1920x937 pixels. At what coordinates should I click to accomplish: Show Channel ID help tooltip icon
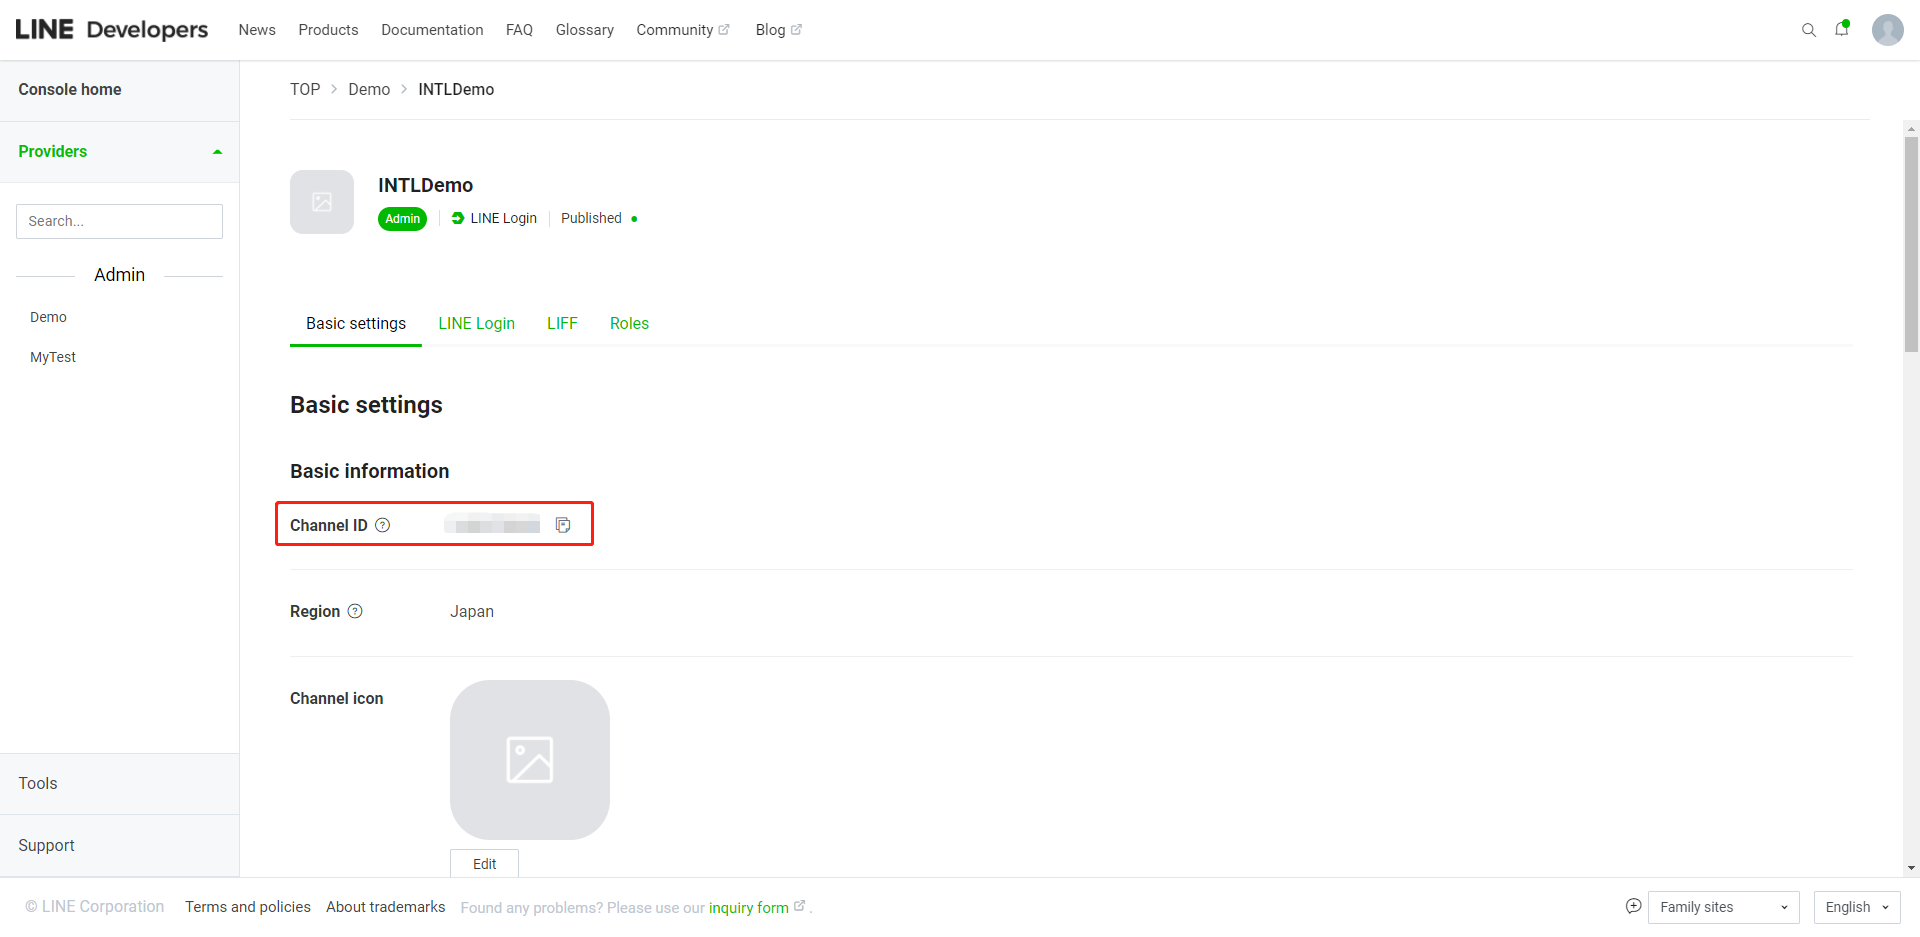[383, 525]
